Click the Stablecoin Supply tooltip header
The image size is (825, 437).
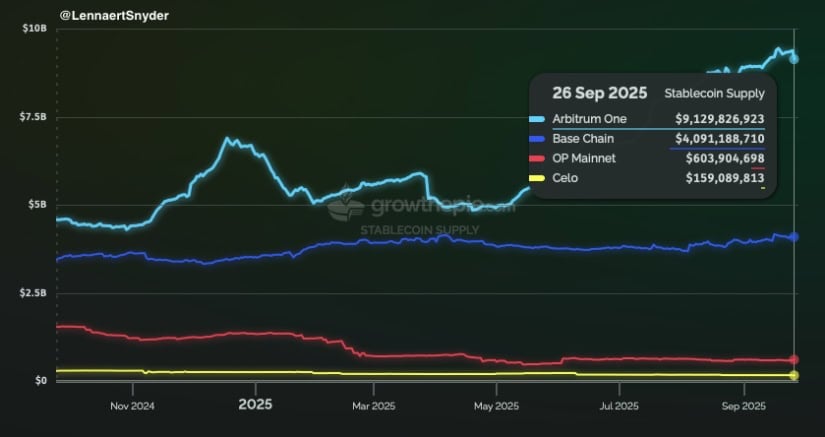tap(714, 93)
